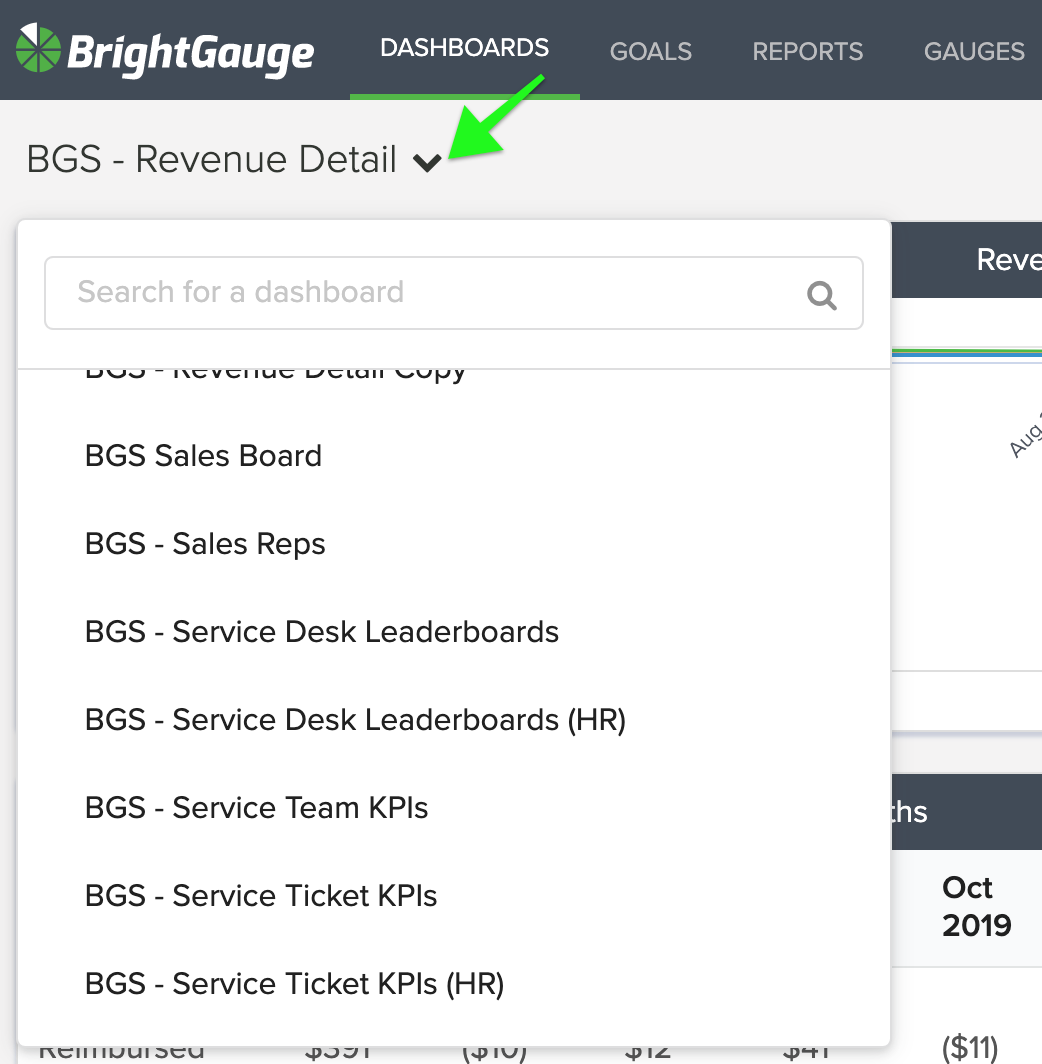Click the ($11) table value

(970, 1048)
